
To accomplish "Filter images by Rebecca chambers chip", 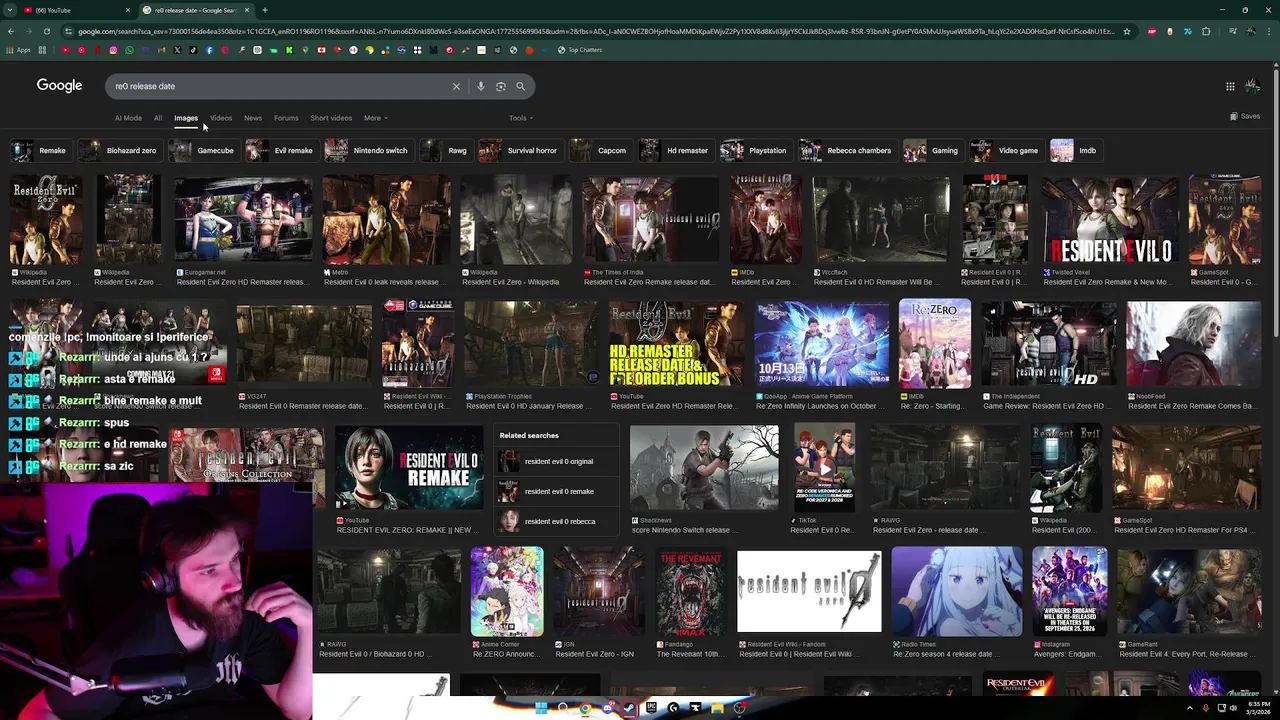I will click(846, 151).
